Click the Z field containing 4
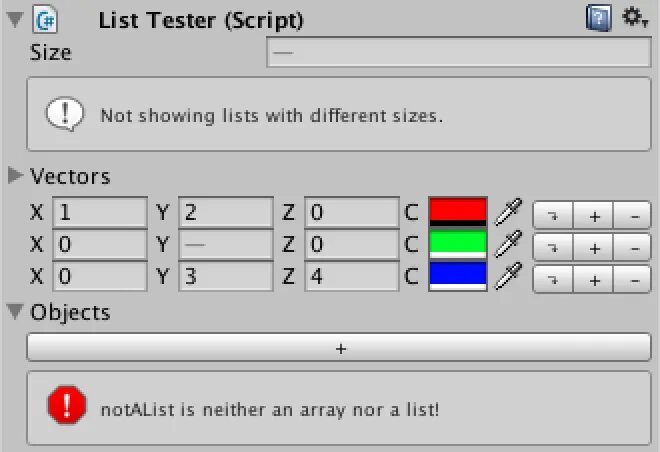 351,277
